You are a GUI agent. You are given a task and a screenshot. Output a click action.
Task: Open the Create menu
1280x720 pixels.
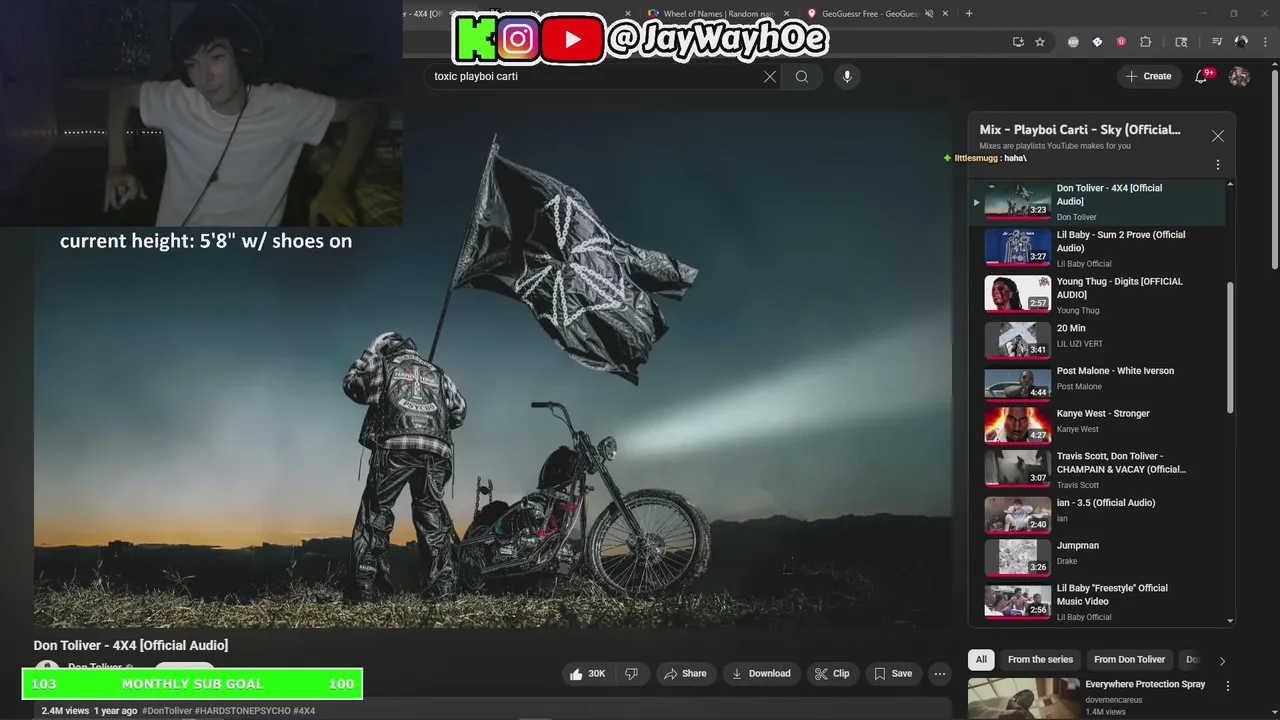tap(1148, 76)
